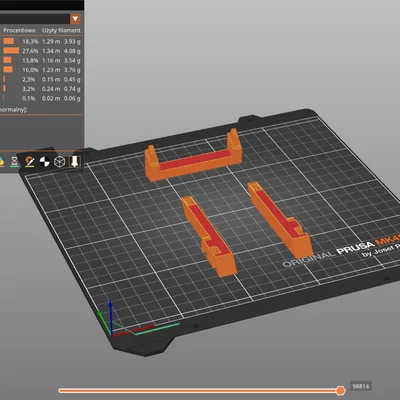
Task: Toggle center of gravity marker icon
Action: click(44, 162)
